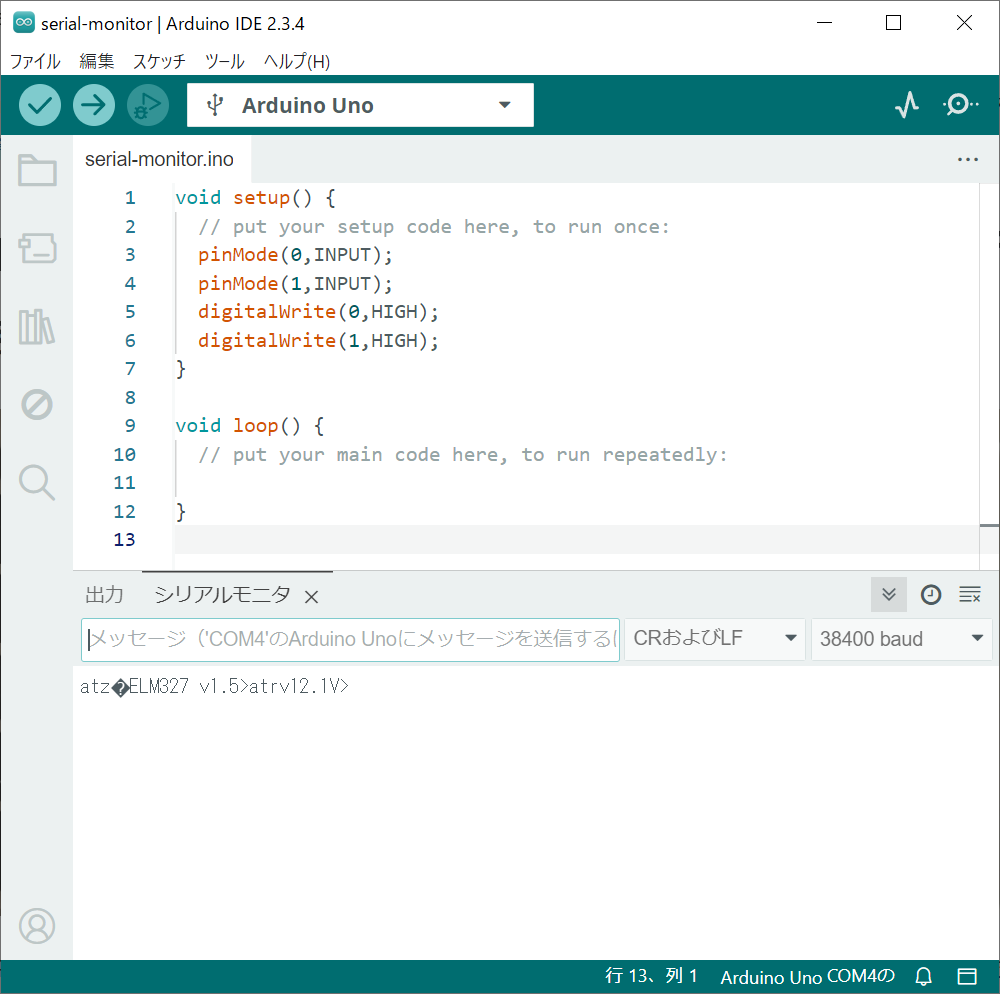Start debugging with the bug-play button
This screenshot has height=994, width=1000.
(x=148, y=105)
